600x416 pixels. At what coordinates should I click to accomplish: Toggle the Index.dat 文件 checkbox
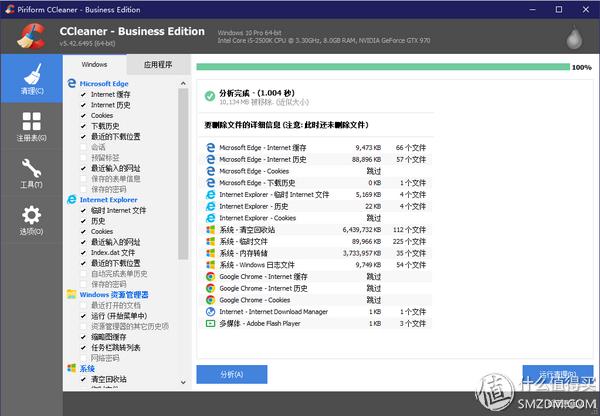point(83,253)
